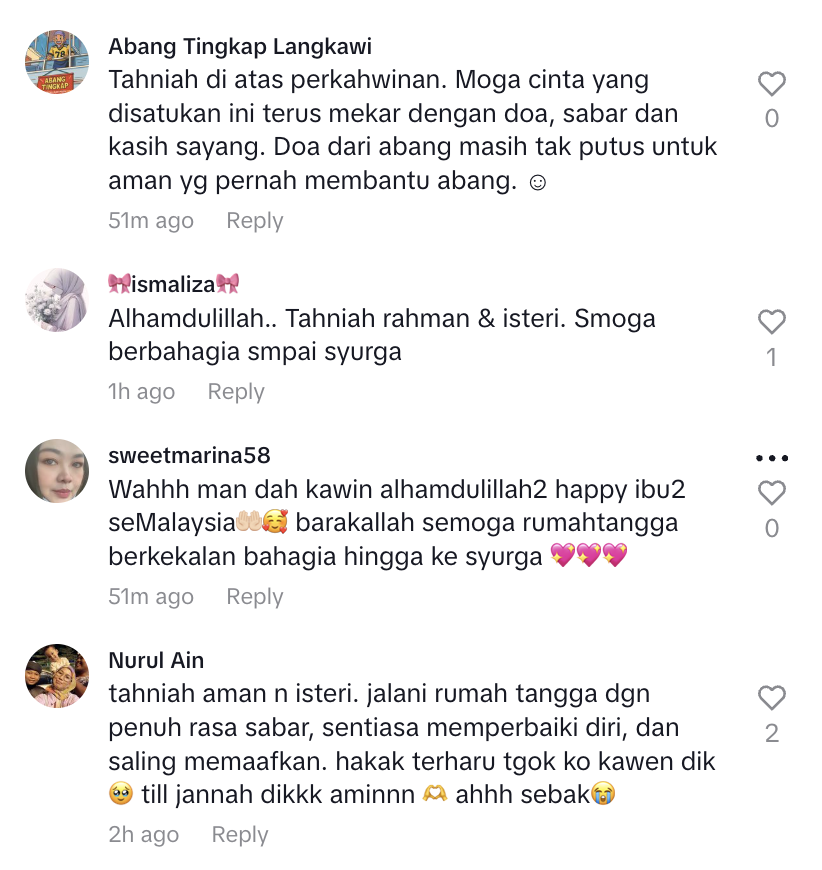This screenshot has height=870, width=822.
Task: Like sweetmarina58's comment via heart icon
Action: click(x=771, y=493)
